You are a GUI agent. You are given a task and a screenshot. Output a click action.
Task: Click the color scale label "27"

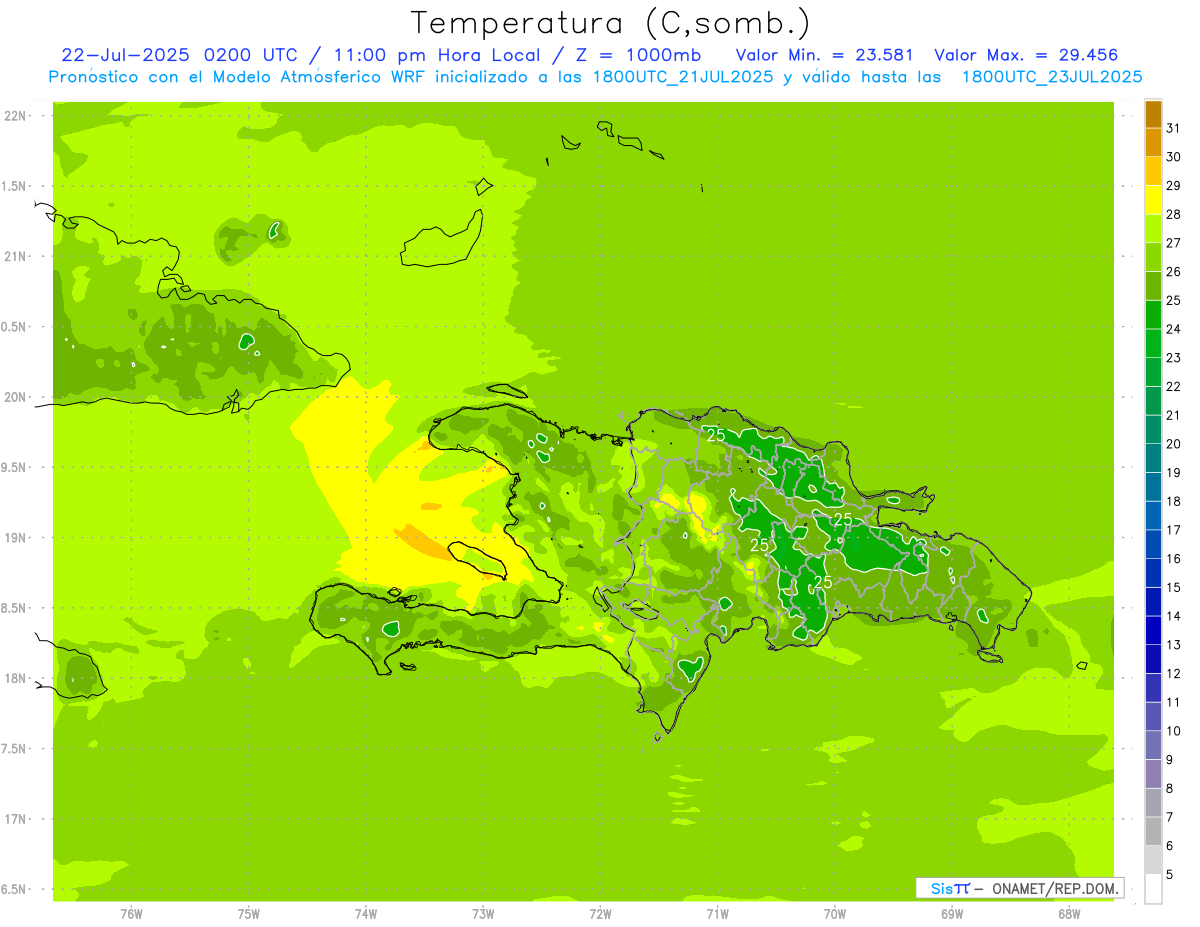click(x=1174, y=242)
